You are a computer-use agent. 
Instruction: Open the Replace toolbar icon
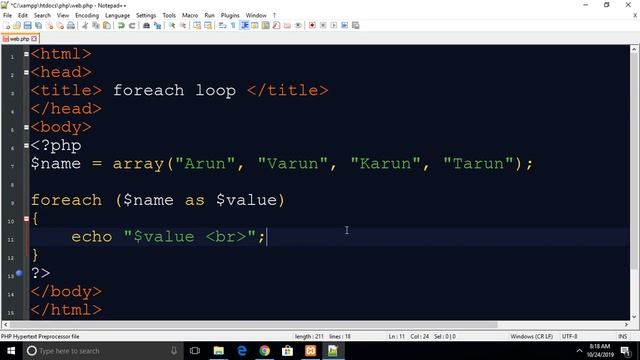(157, 25)
